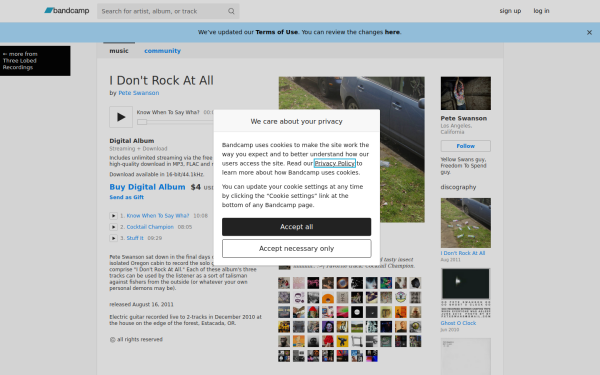The image size is (600, 375).
Task: Open the Stuff It track link
Action: click(135, 238)
